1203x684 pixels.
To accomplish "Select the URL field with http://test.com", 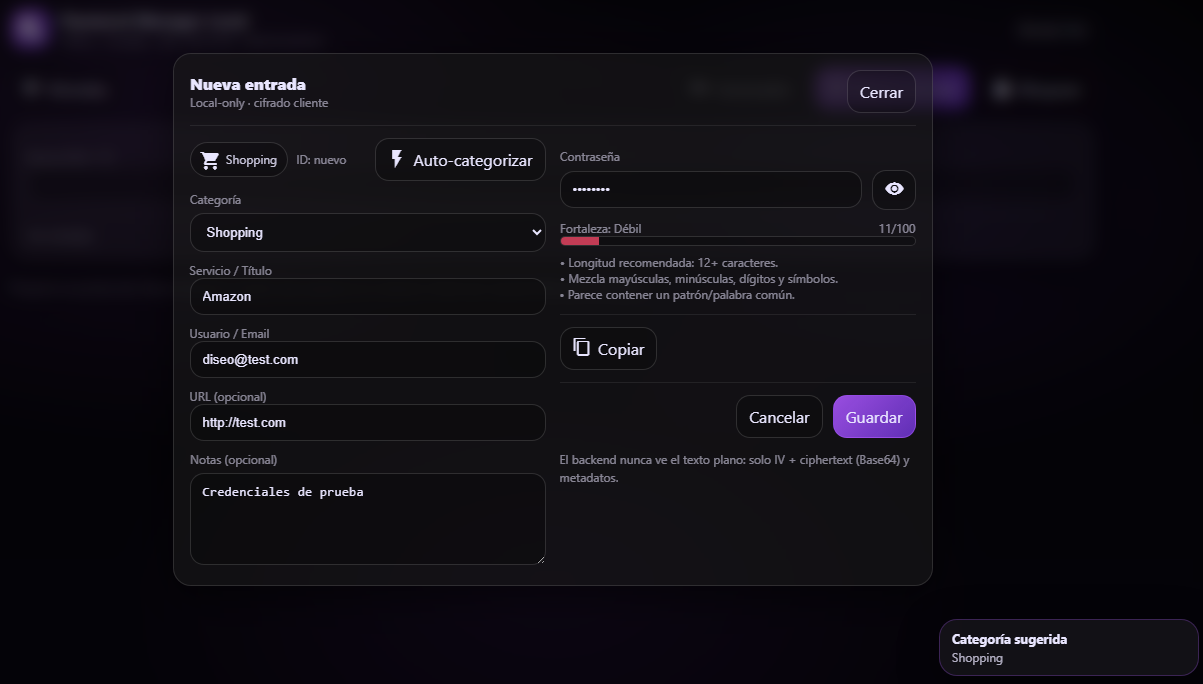I will click(367, 422).
